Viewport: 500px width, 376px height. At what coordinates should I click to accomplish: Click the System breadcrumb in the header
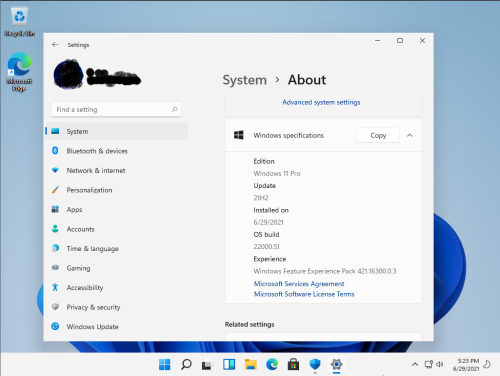tap(245, 80)
